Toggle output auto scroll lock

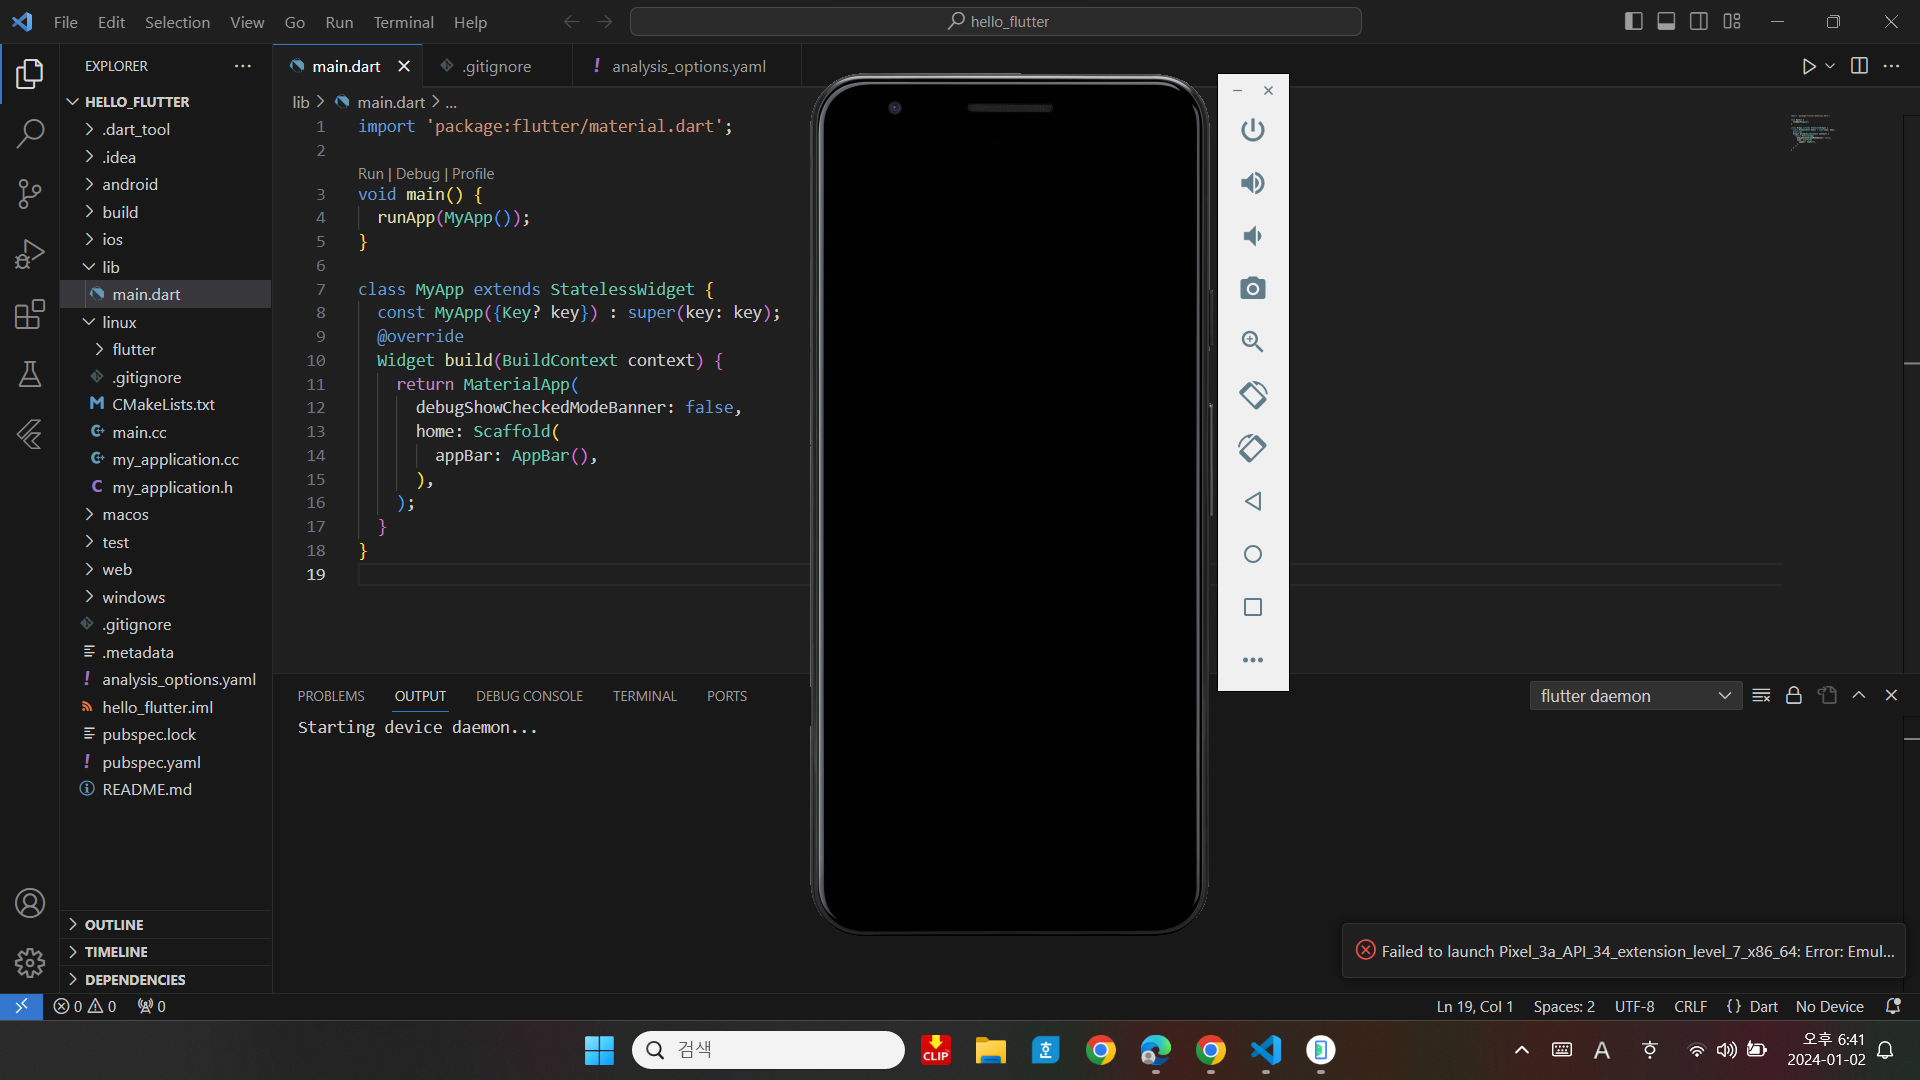pos(1794,696)
